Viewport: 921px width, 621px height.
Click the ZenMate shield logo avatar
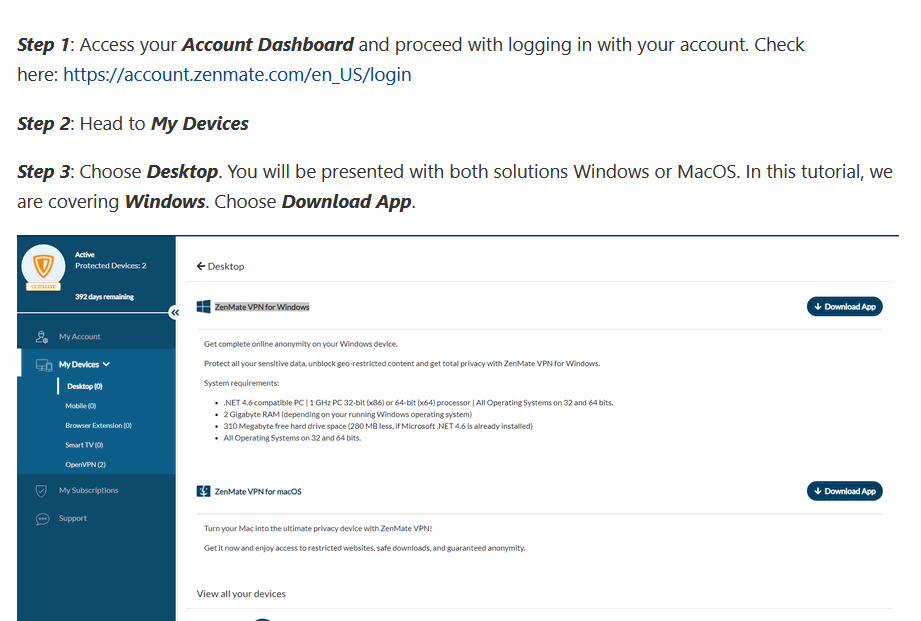(42, 268)
